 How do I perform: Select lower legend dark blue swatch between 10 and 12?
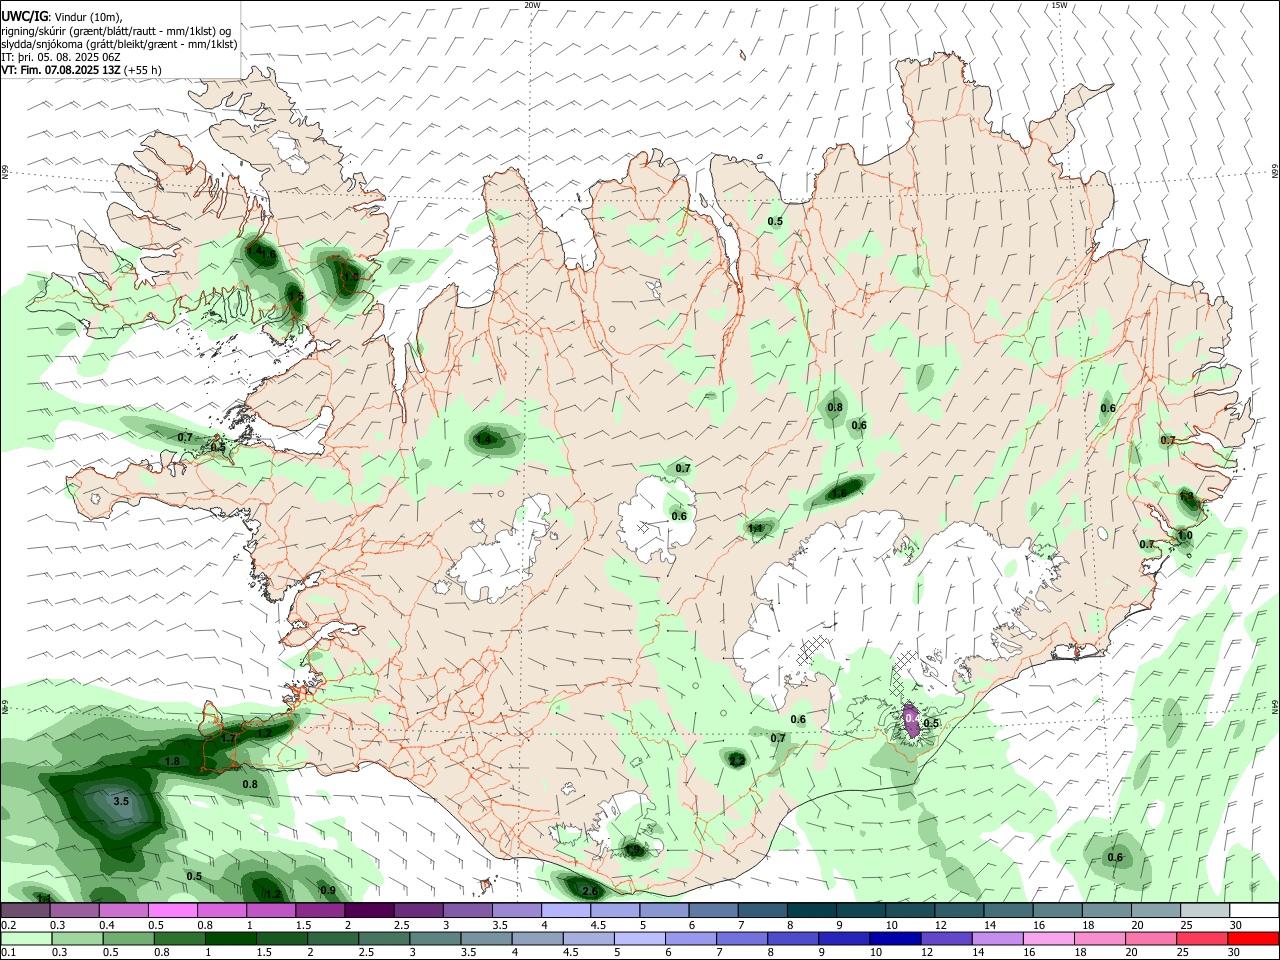894,938
